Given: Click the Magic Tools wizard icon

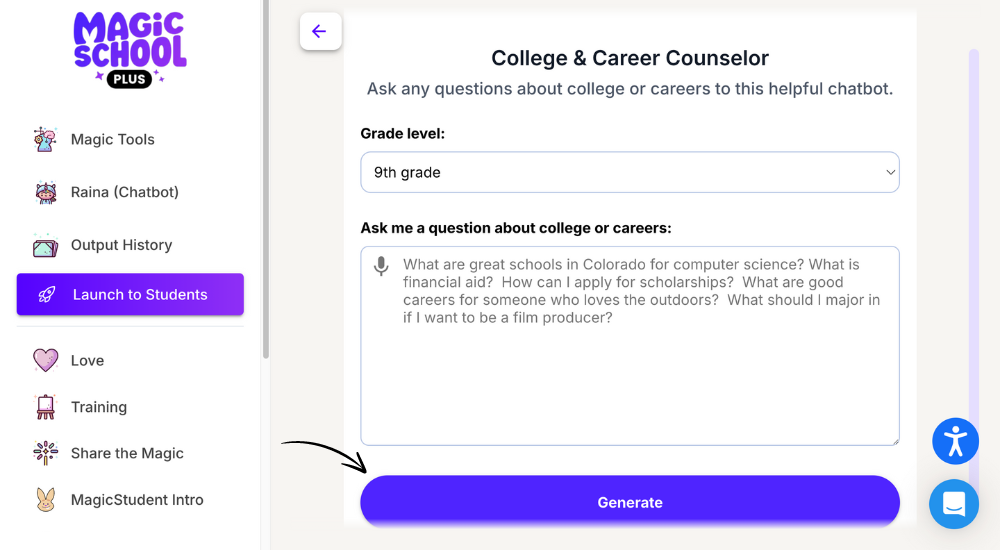Looking at the screenshot, I should [x=45, y=139].
